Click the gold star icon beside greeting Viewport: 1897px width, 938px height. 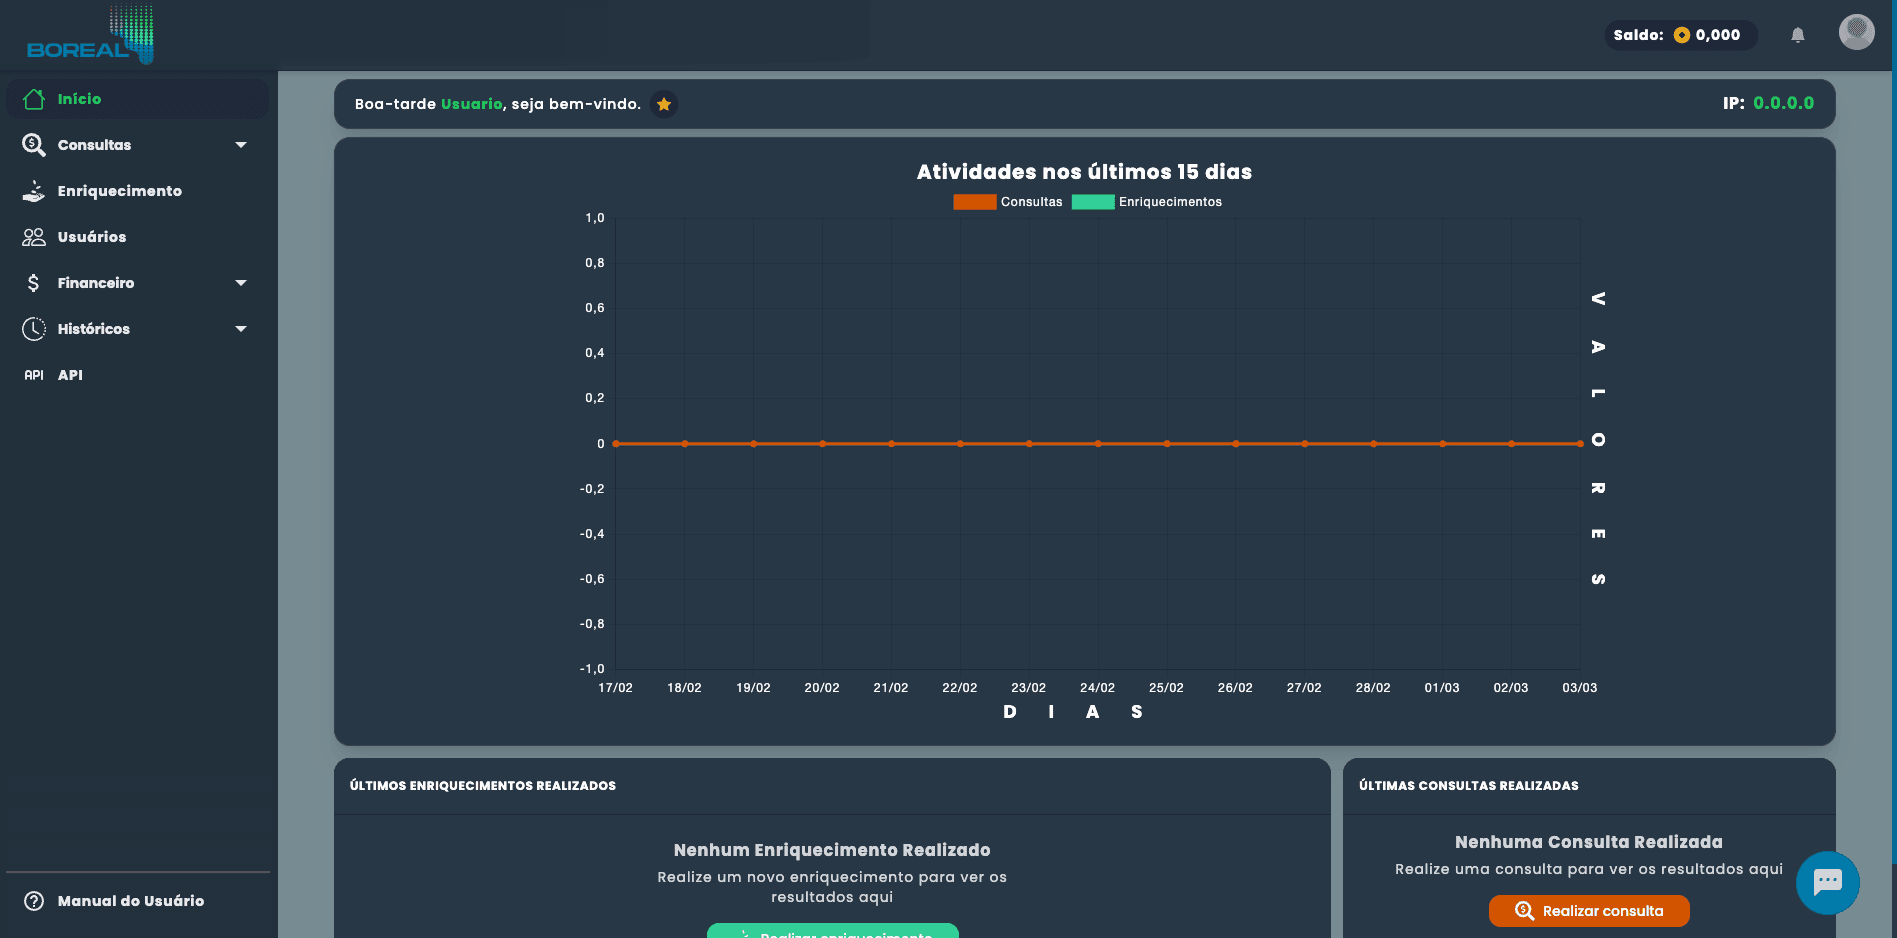click(x=664, y=104)
